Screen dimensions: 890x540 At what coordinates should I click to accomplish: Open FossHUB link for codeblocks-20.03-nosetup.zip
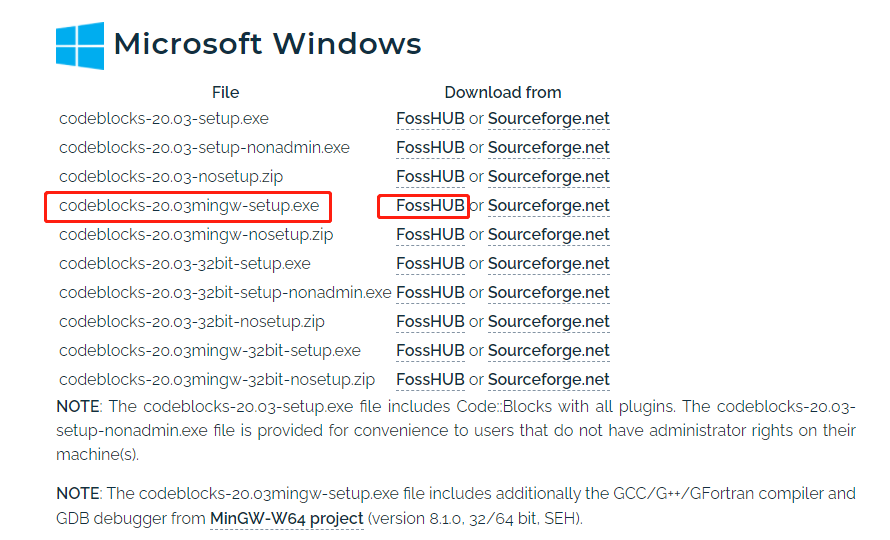coord(430,177)
